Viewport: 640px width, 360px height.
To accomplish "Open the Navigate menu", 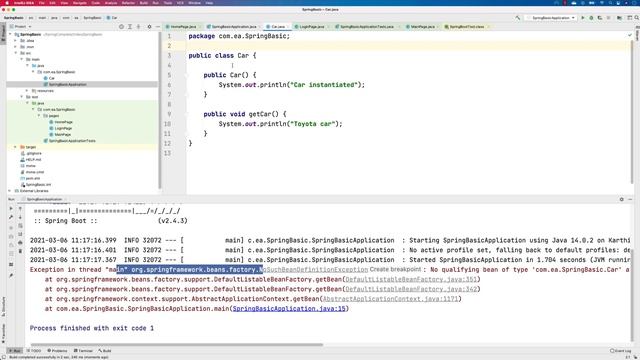I will (x=80, y=3).
